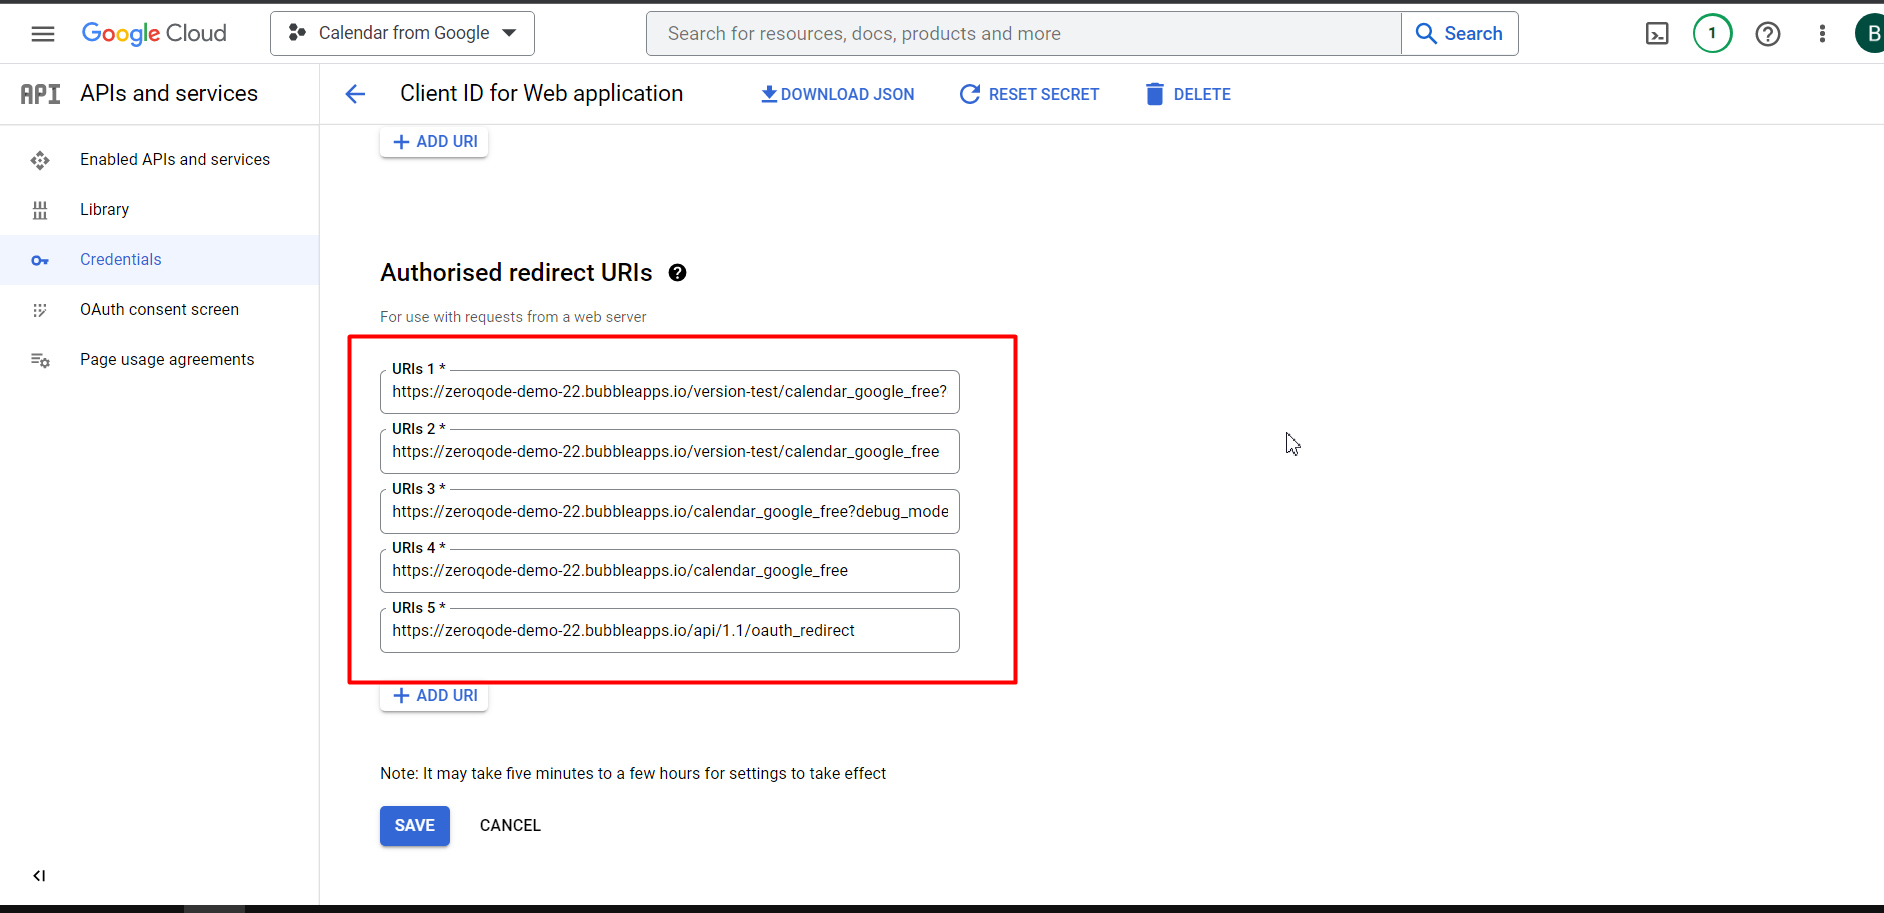Click the Enabled APIs diamond icon
The width and height of the screenshot is (1884, 913).
(40, 160)
